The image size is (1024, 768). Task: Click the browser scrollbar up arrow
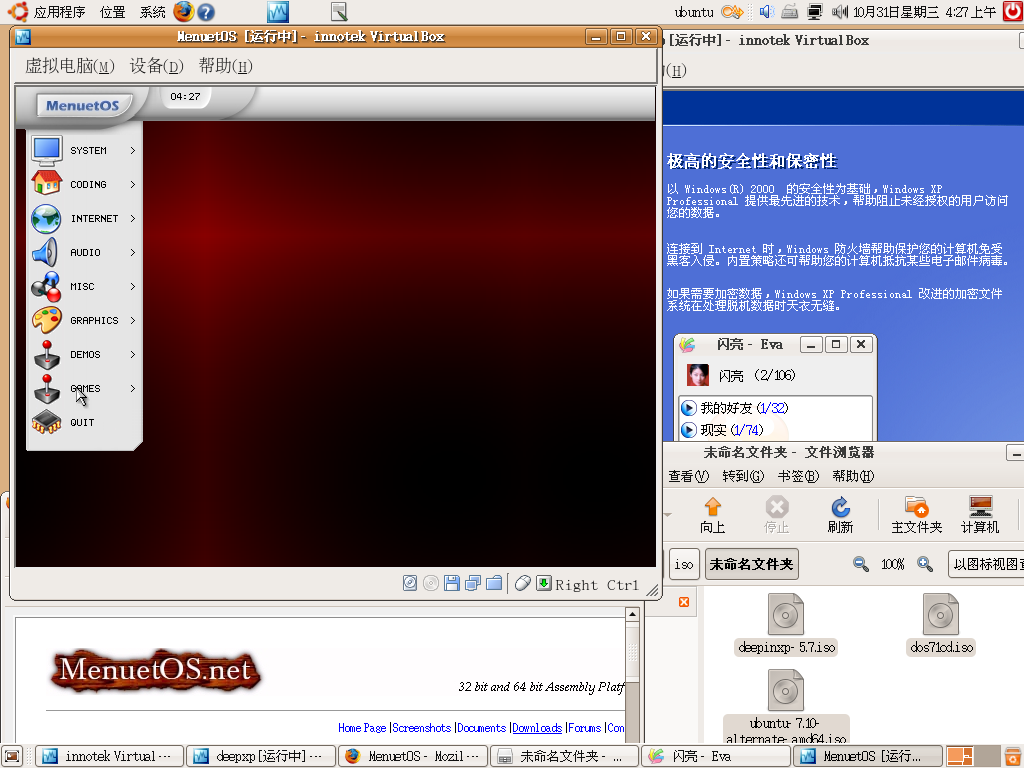[x=632, y=615]
